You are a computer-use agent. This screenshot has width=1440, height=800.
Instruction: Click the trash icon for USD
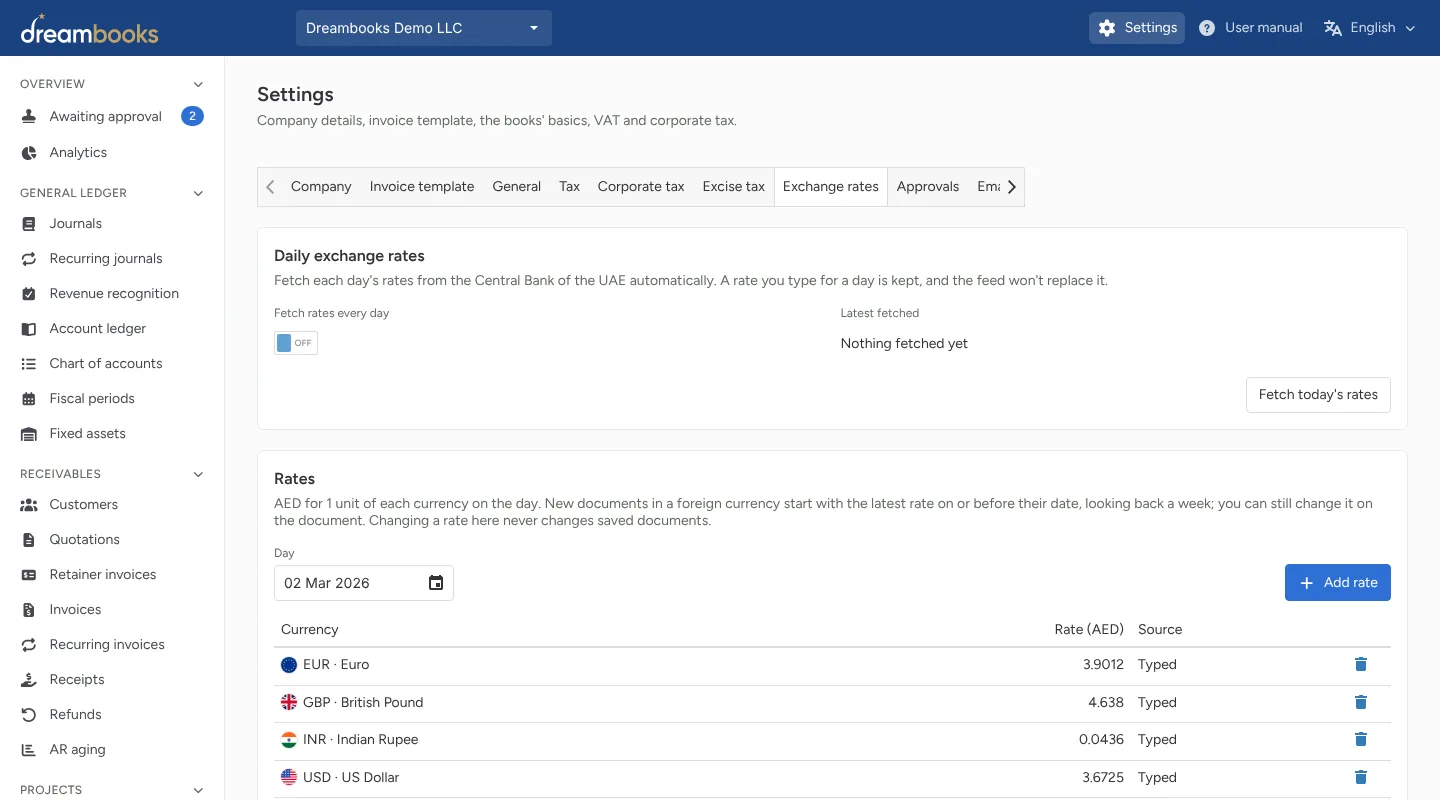click(1360, 777)
